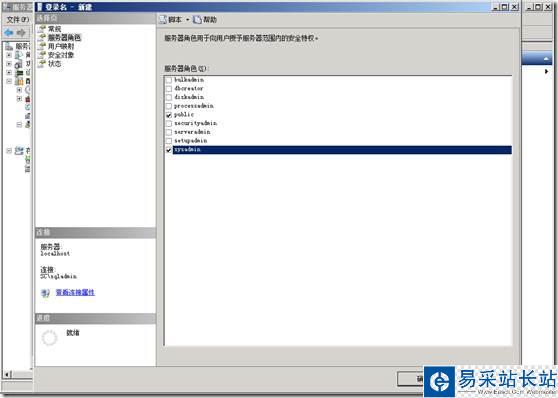The image size is (558, 398).
Task: Go back with blue arrow in background console
Action: pos(9,33)
